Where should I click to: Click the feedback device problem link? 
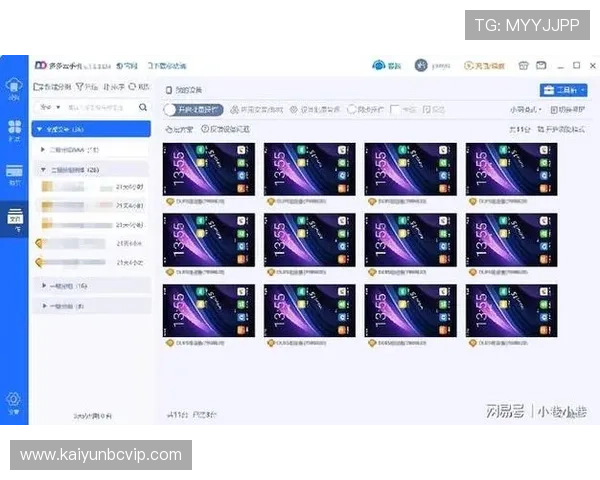(x=230, y=129)
